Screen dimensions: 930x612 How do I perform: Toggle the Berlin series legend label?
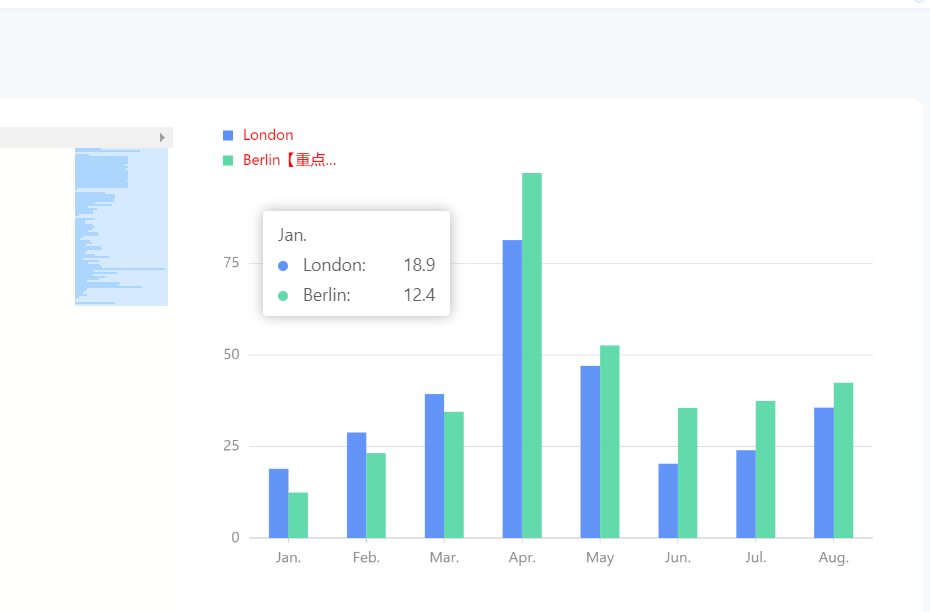click(x=289, y=160)
